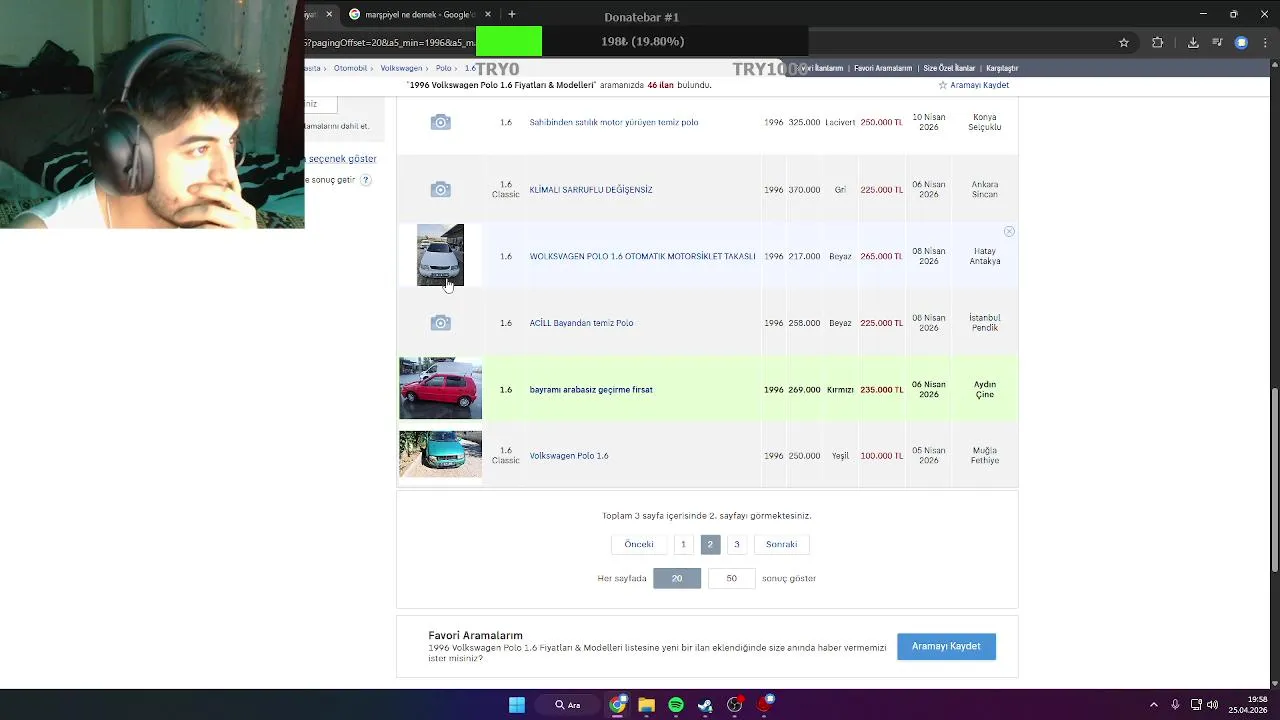Close the 'marşpiyel ne demek' Google tab

coord(488,14)
